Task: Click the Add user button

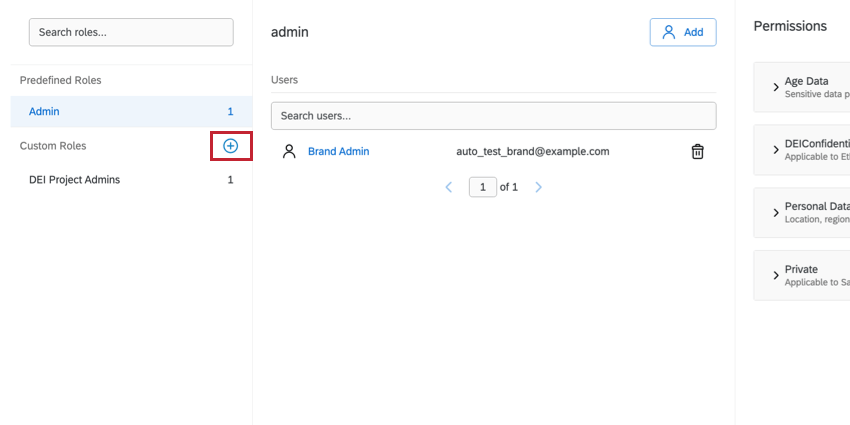Action: [x=683, y=32]
